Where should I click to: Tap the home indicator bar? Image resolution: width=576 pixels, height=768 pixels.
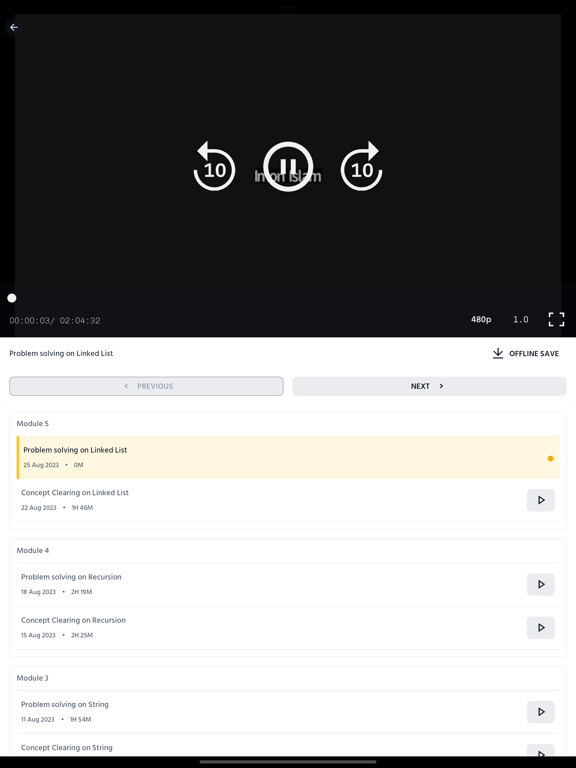[x=288, y=762]
